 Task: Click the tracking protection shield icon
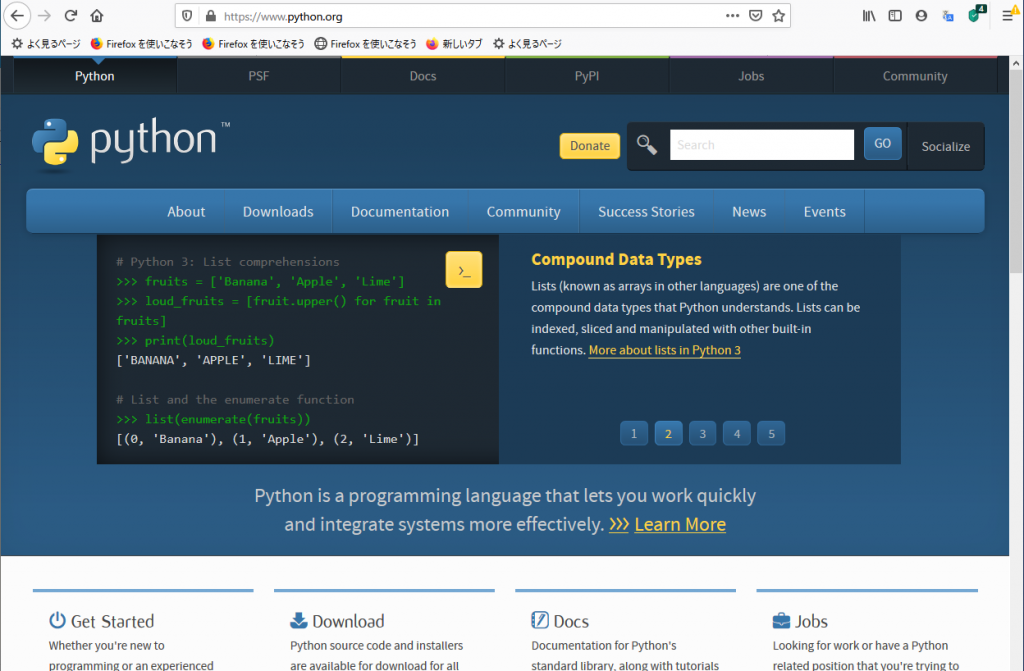188,16
